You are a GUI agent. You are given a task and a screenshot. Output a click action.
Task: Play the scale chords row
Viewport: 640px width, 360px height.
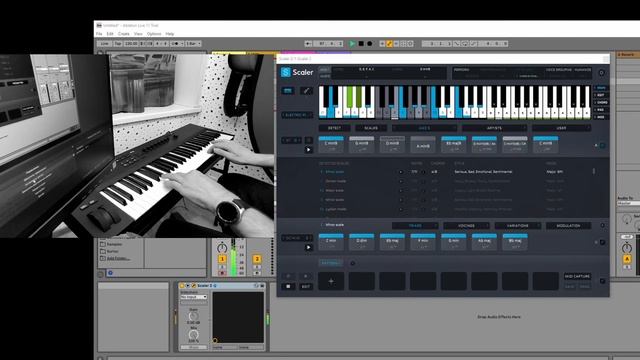click(x=309, y=247)
